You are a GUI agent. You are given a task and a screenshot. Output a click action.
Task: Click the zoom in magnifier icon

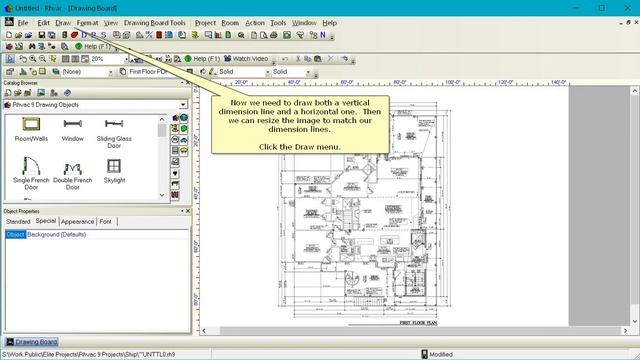pyautogui.click(x=33, y=59)
